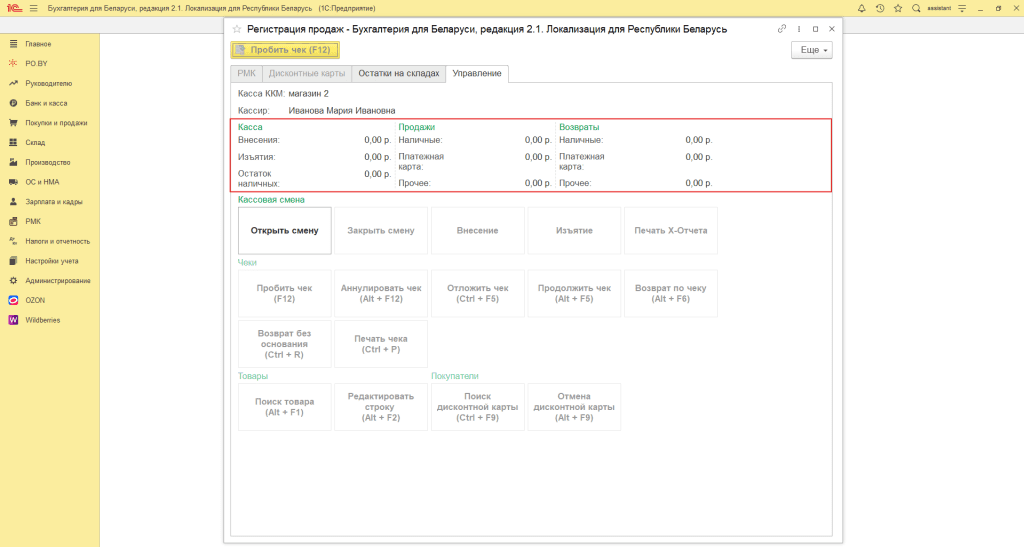
Task: Click the Зарплата и кадры person icon
Action: click(x=13, y=202)
